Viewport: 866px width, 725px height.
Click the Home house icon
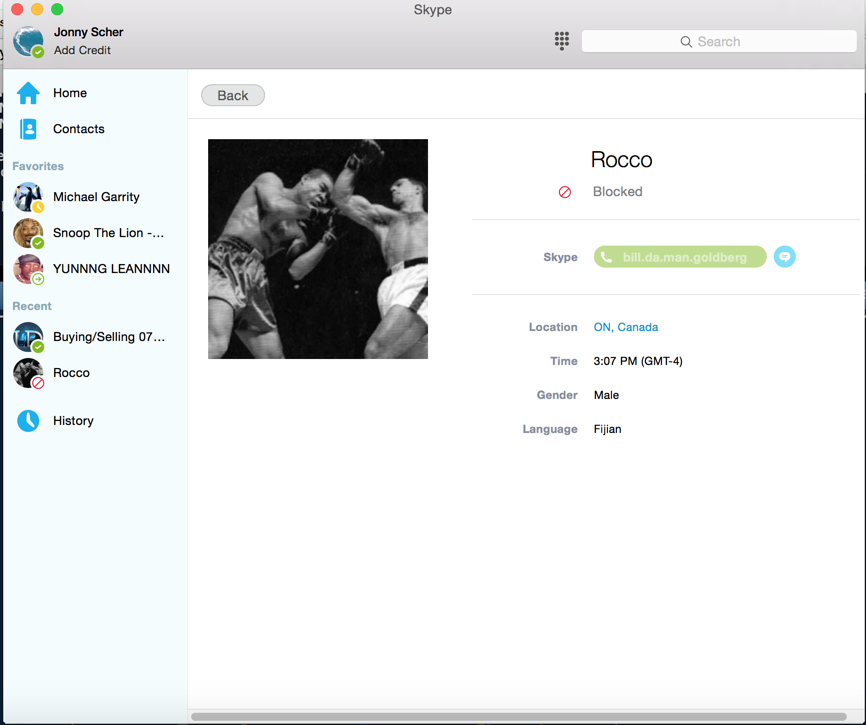pos(28,93)
